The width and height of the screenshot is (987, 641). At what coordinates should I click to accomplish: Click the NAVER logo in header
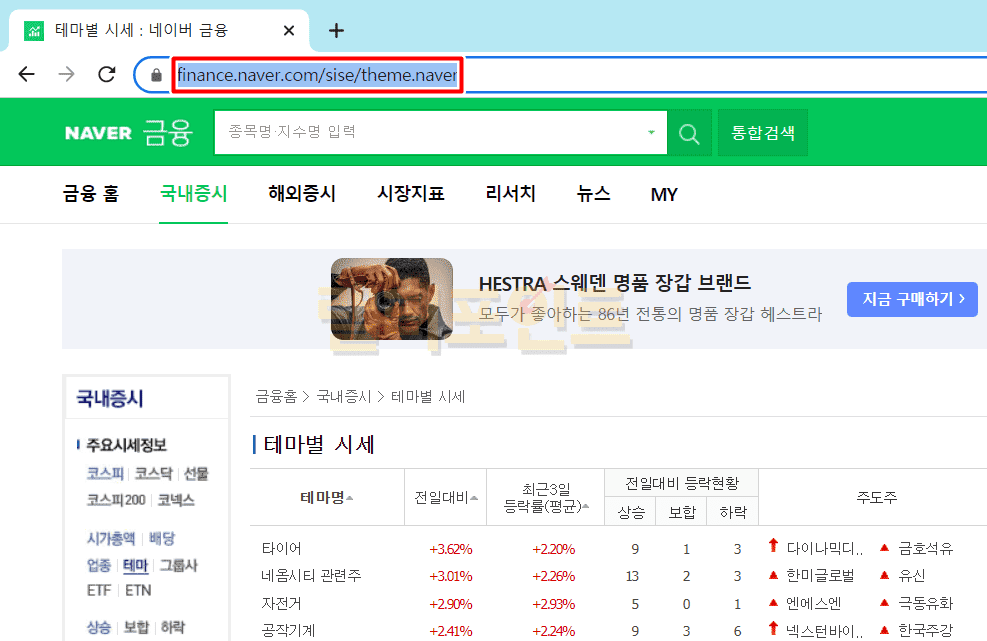point(98,133)
